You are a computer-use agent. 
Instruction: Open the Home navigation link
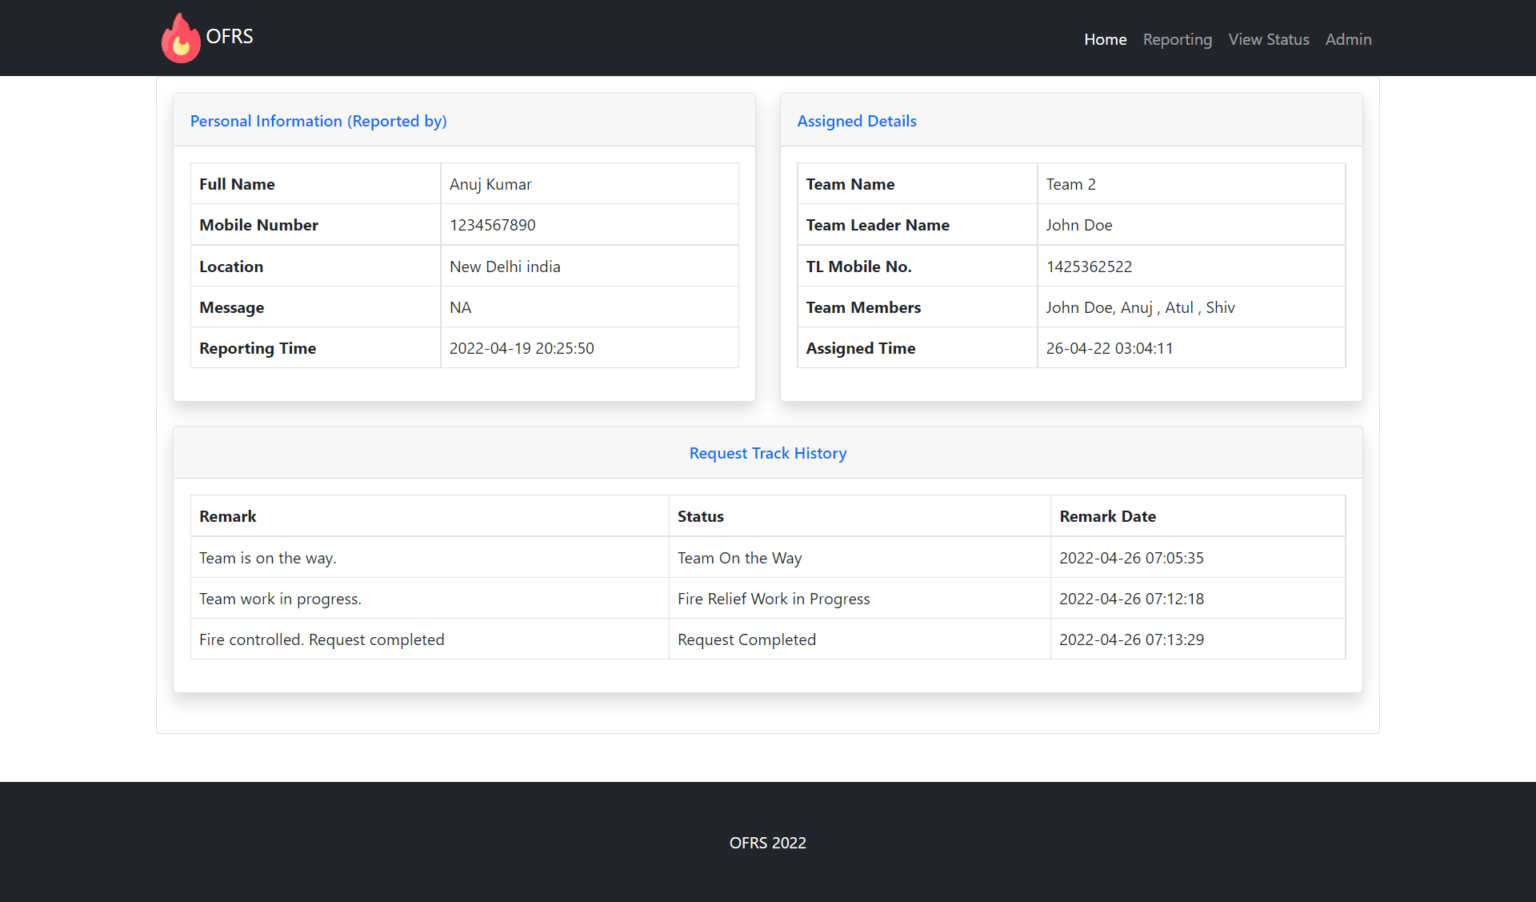(x=1105, y=39)
